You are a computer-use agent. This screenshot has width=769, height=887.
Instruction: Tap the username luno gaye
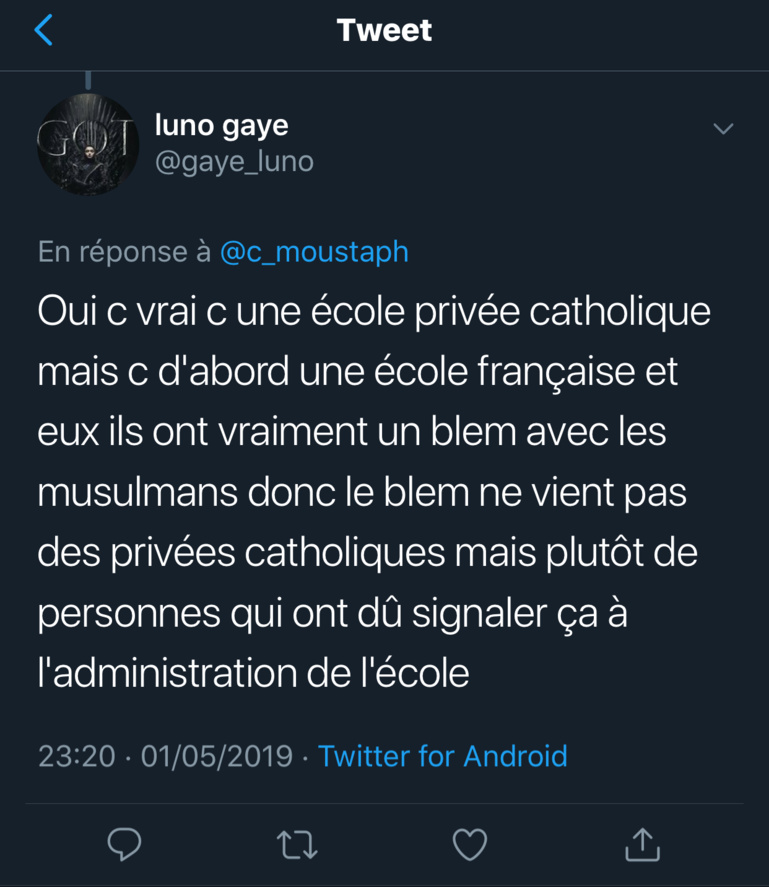(x=221, y=126)
